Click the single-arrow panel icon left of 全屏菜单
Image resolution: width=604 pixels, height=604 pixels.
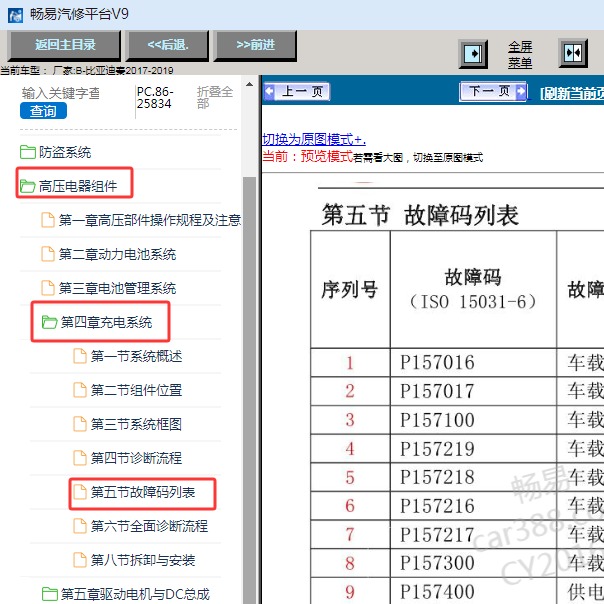point(473,53)
